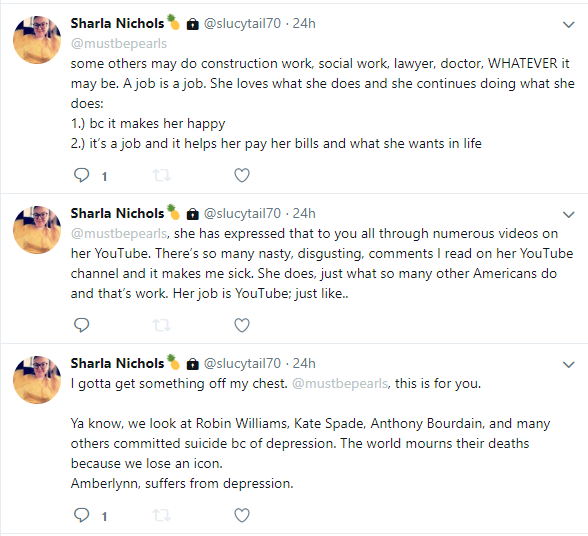The width and height of the screenshot is (588, 536).
Task: Follow the @mustbepearls link in the third tweet
Action: click(340, 384)
